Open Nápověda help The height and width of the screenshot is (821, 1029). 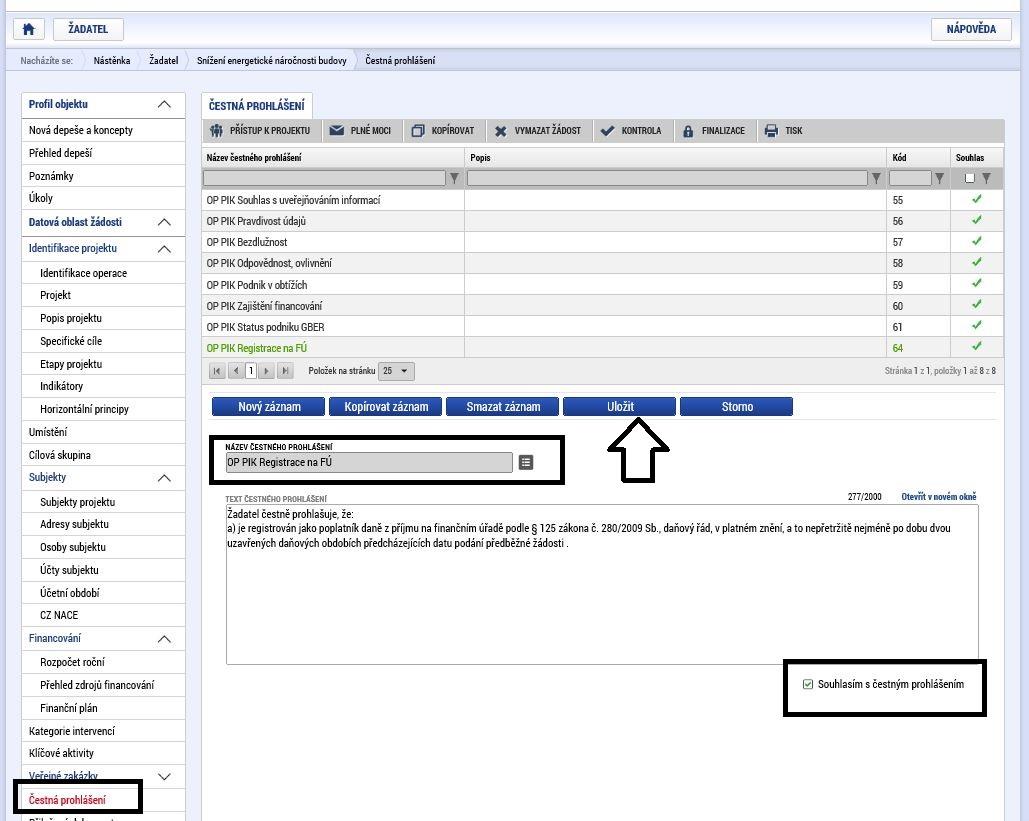(x=971, y=29)
